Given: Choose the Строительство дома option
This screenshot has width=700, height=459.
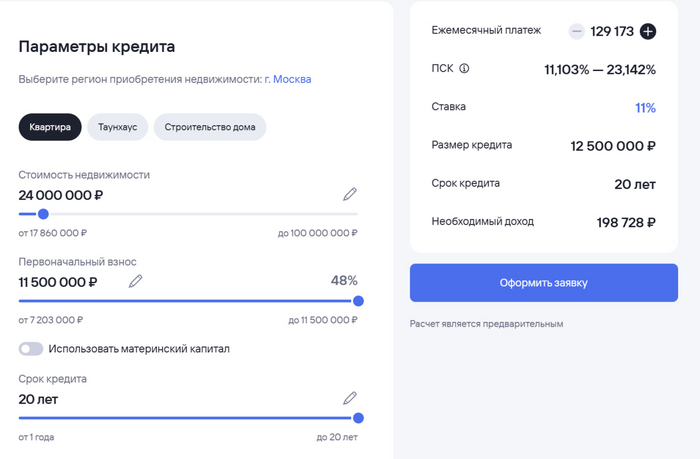Looking at the screenshot, I should click(209, 127).
